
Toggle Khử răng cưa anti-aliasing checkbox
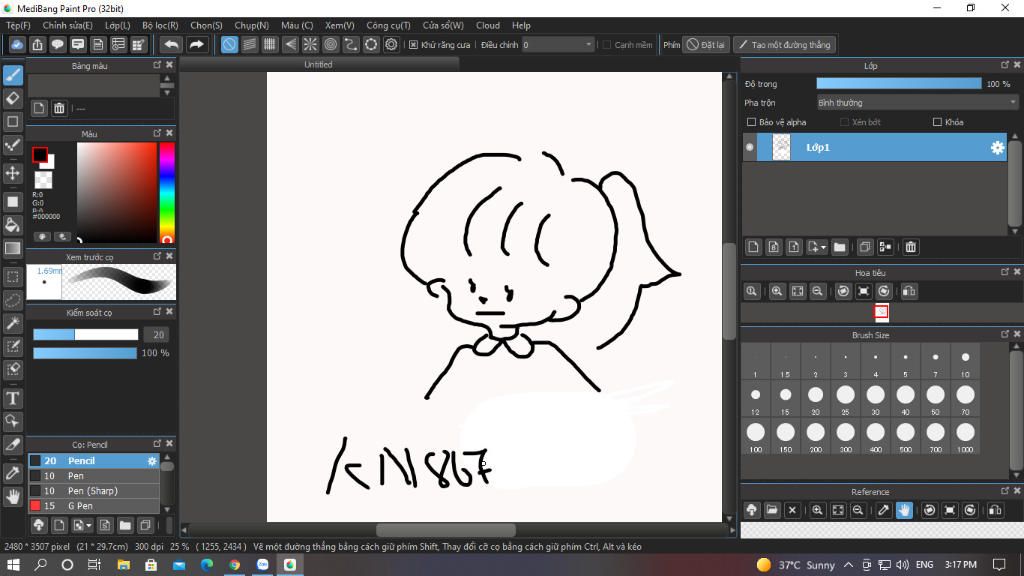pyautogui.click(x=413, y=44)
